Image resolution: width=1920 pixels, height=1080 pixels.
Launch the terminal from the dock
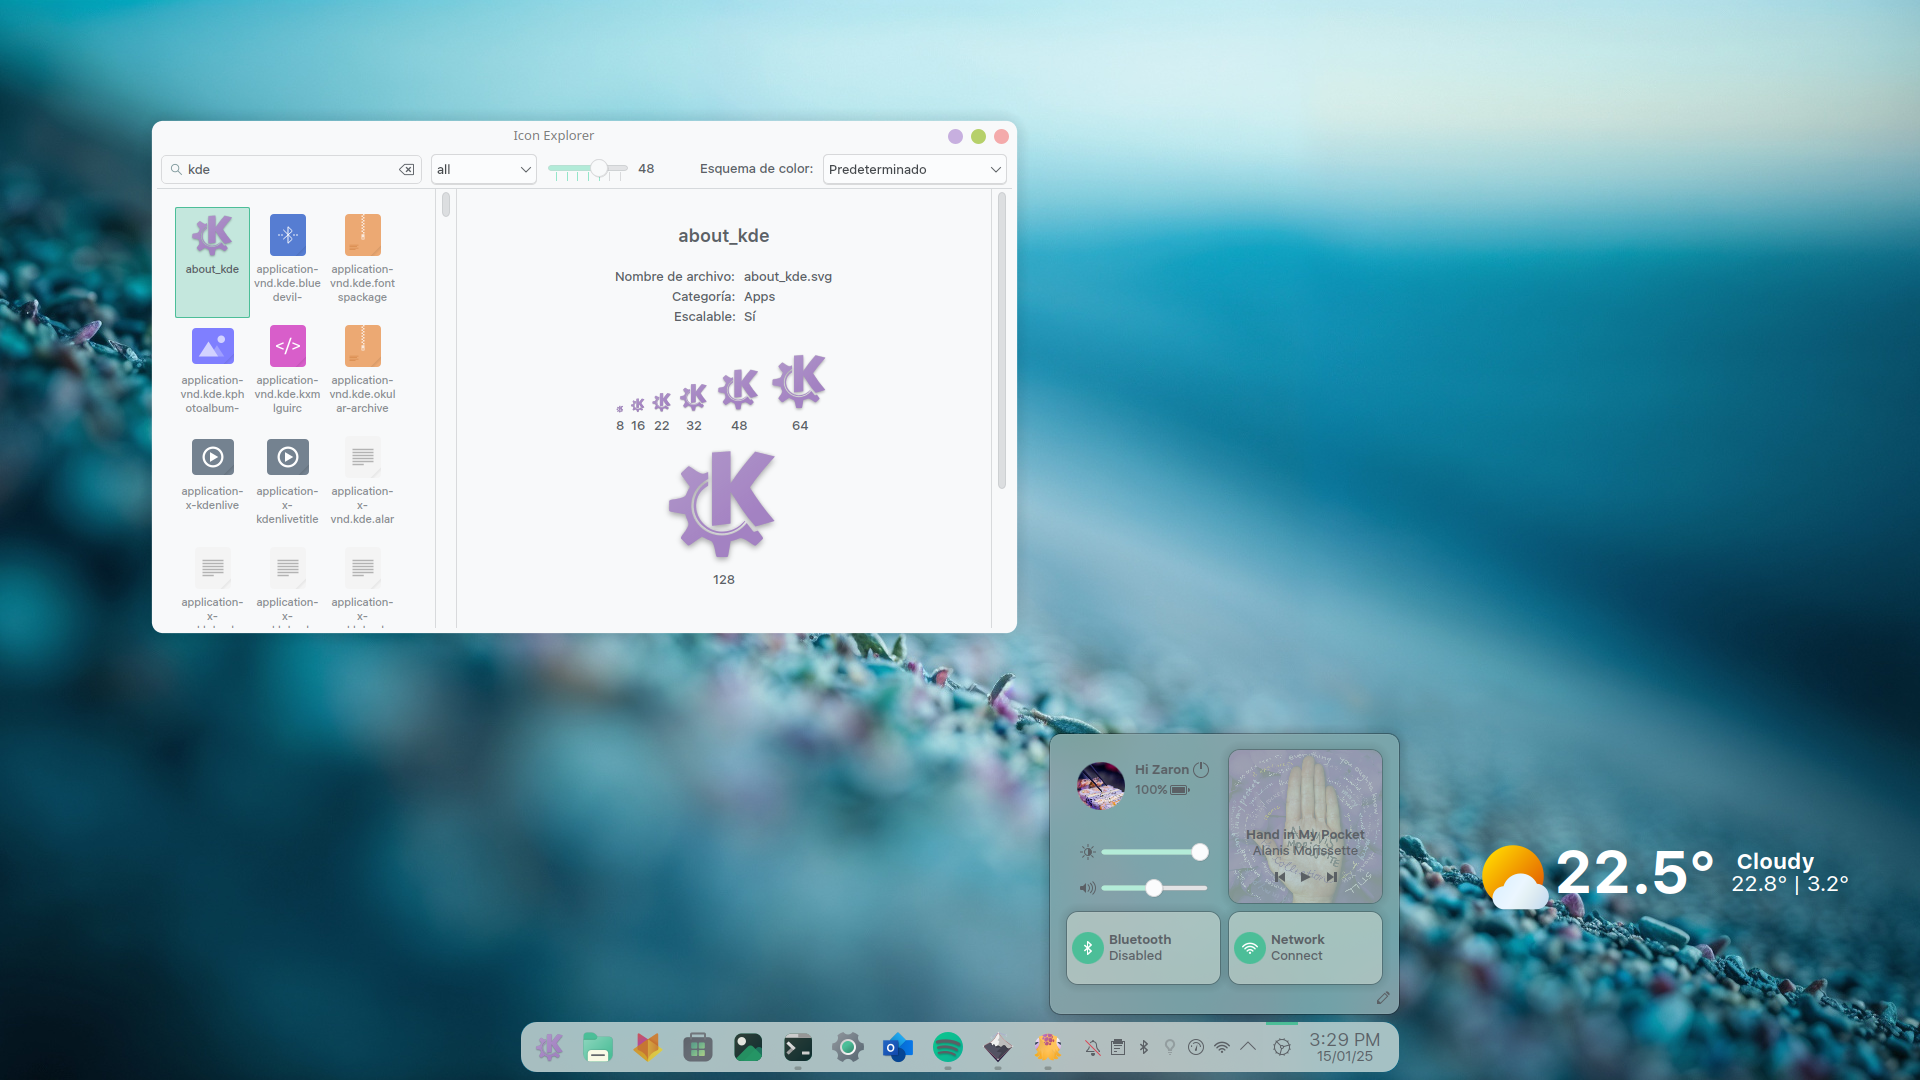point(798,1047)
